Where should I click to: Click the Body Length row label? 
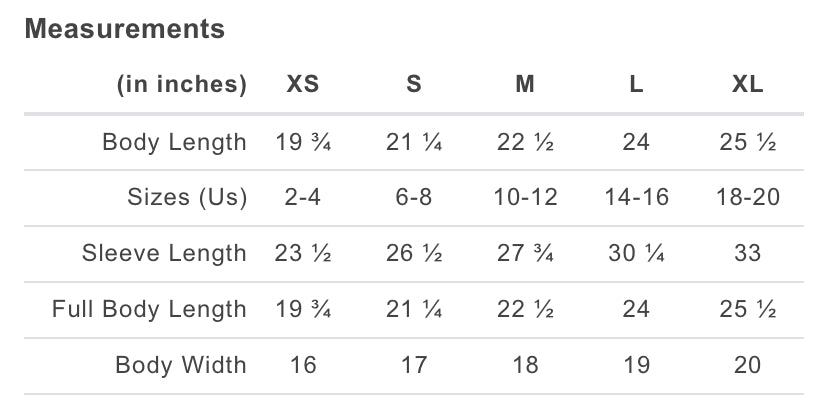pyautogui.click(x=174, y=143)
